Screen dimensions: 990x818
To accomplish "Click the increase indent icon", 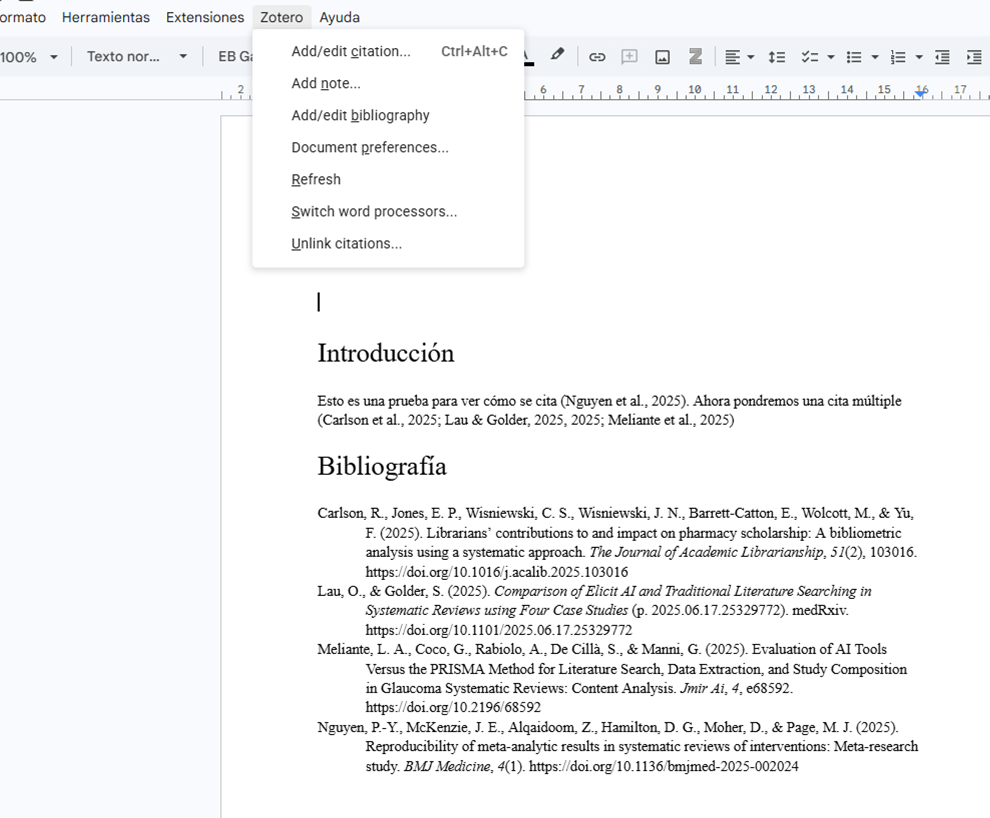I will [x=974, y=57].
